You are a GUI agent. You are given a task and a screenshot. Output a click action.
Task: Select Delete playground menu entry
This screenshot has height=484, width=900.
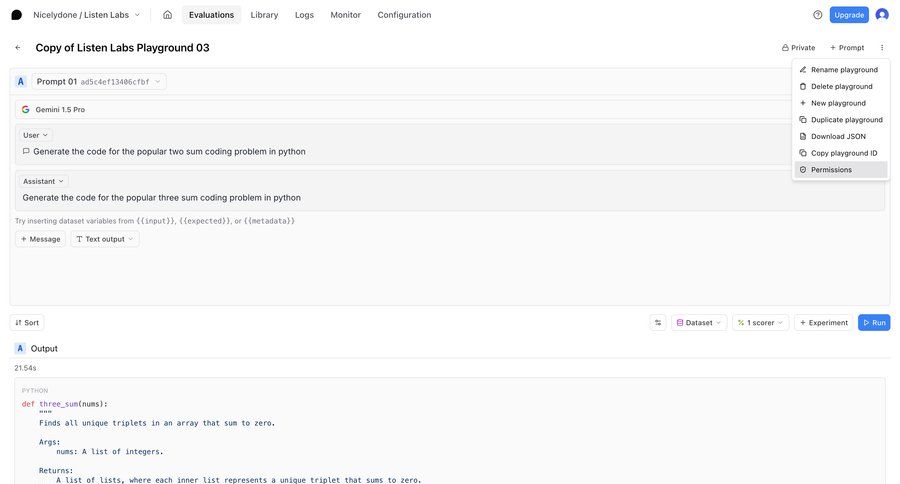point(840,86)
